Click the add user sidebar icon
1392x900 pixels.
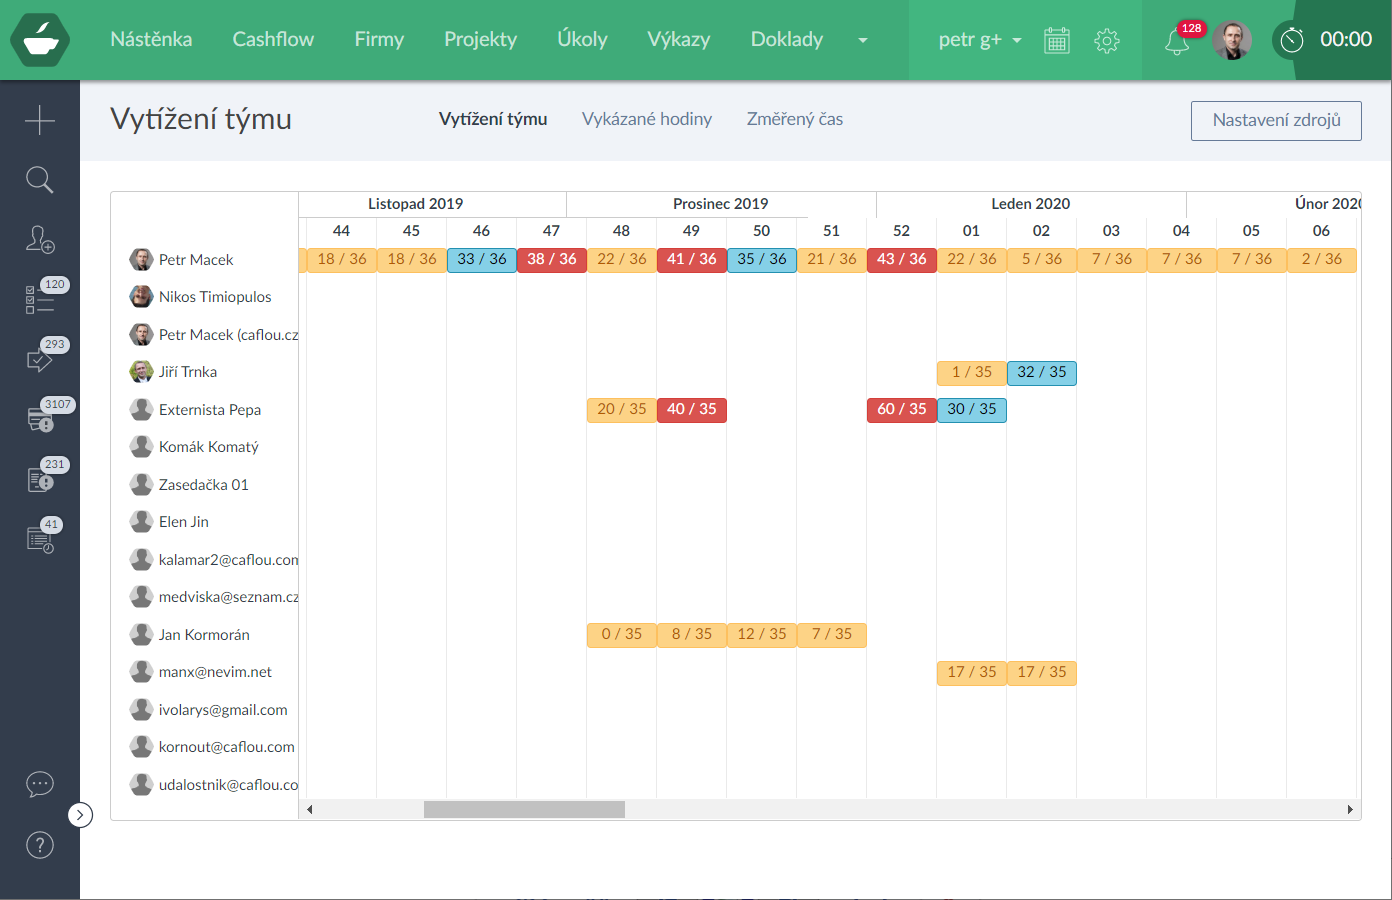(40, 240)
